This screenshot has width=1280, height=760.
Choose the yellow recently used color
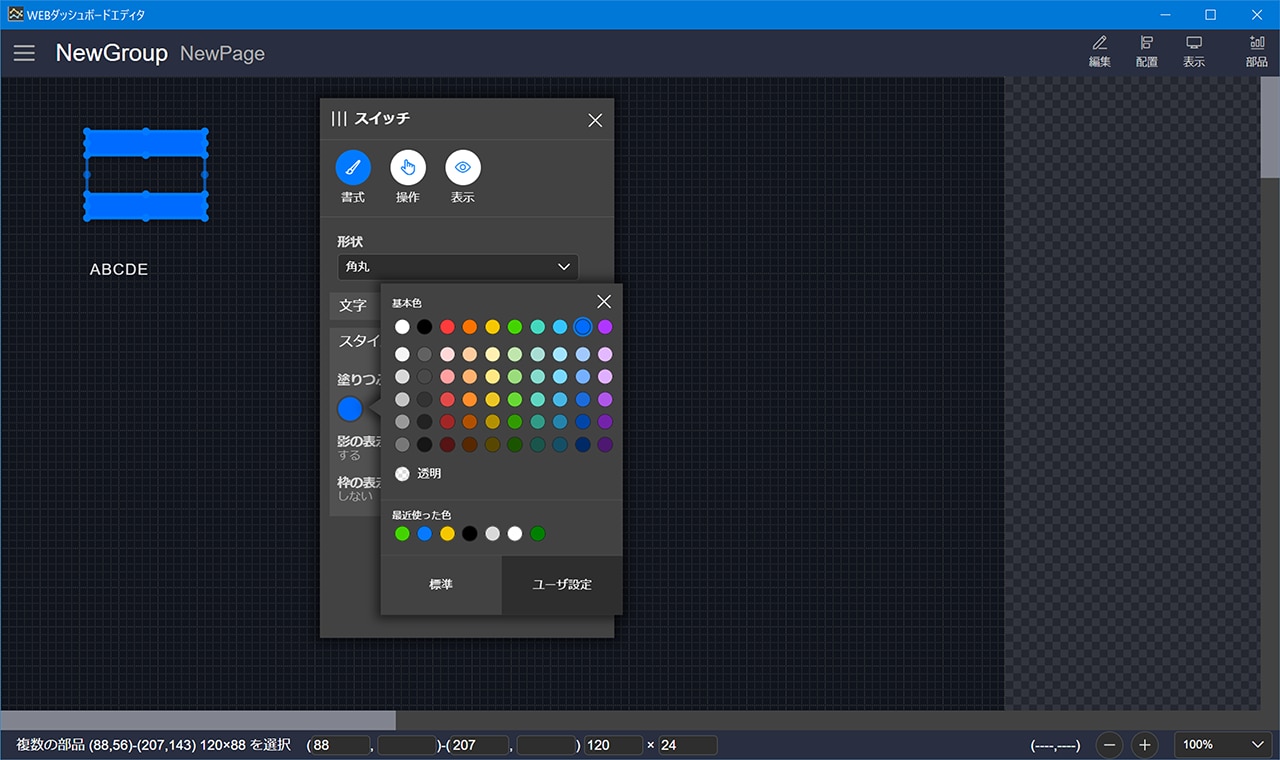pos(447,534)
